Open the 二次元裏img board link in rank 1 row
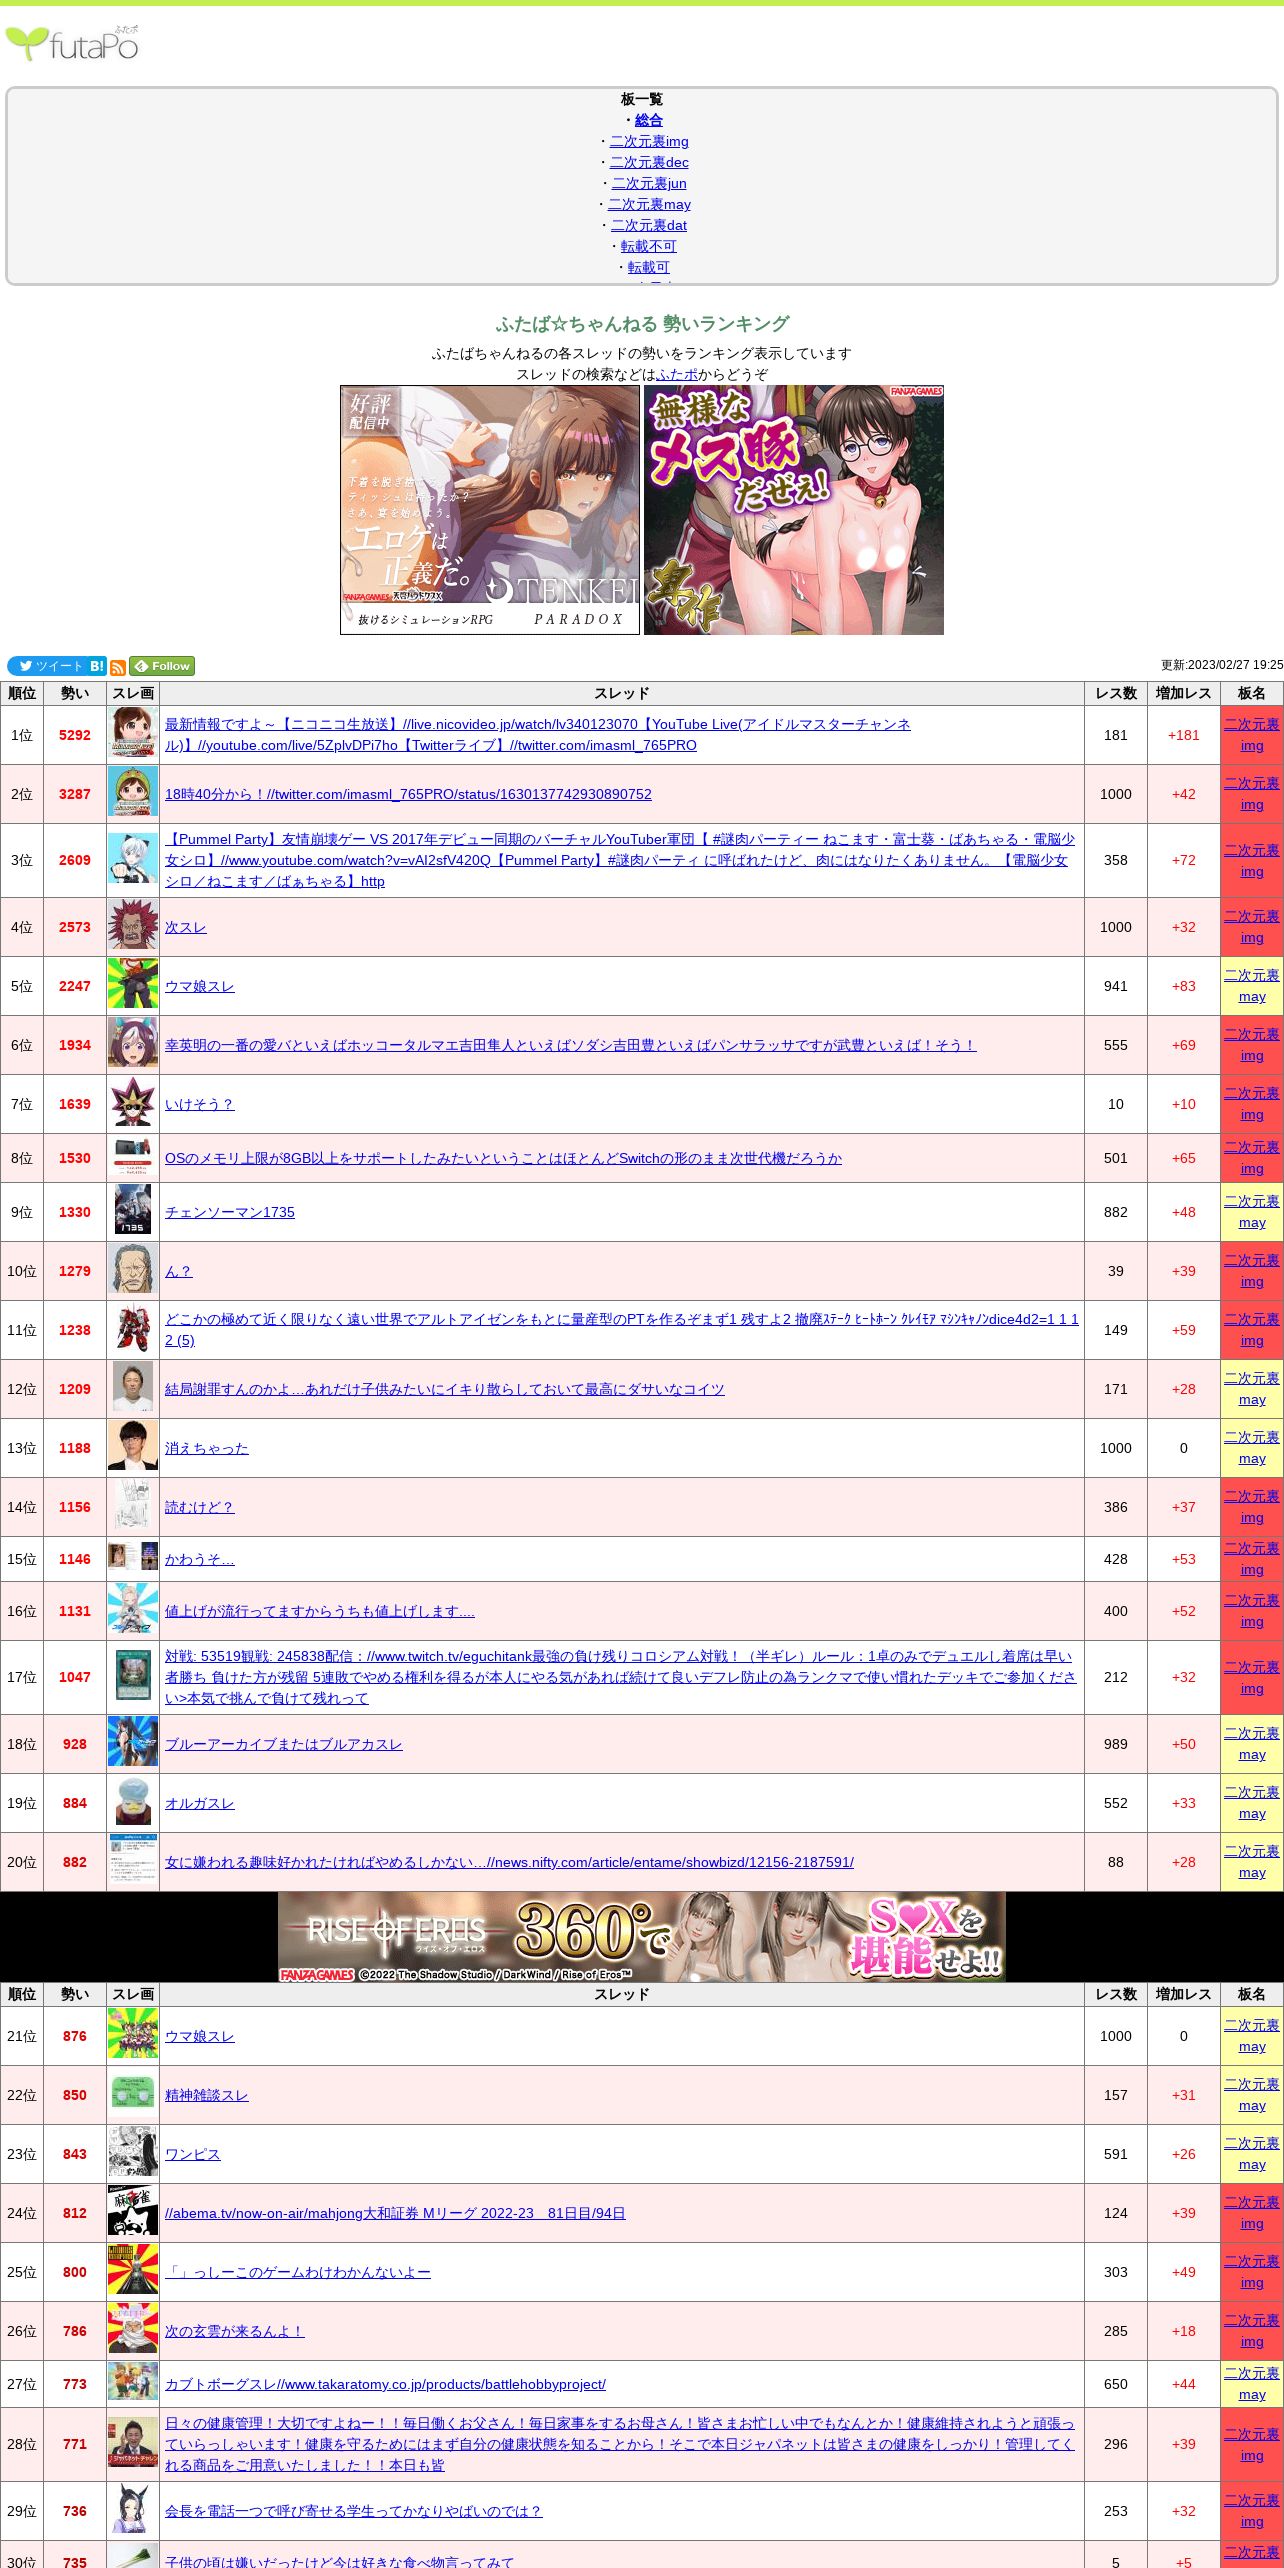Image resolution: width=1284 pixels, height=2568 pixels. 1252,735
